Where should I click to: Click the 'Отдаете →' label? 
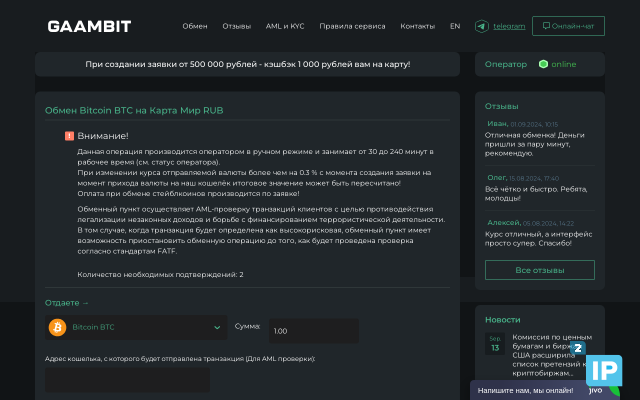tap(67, 303)
